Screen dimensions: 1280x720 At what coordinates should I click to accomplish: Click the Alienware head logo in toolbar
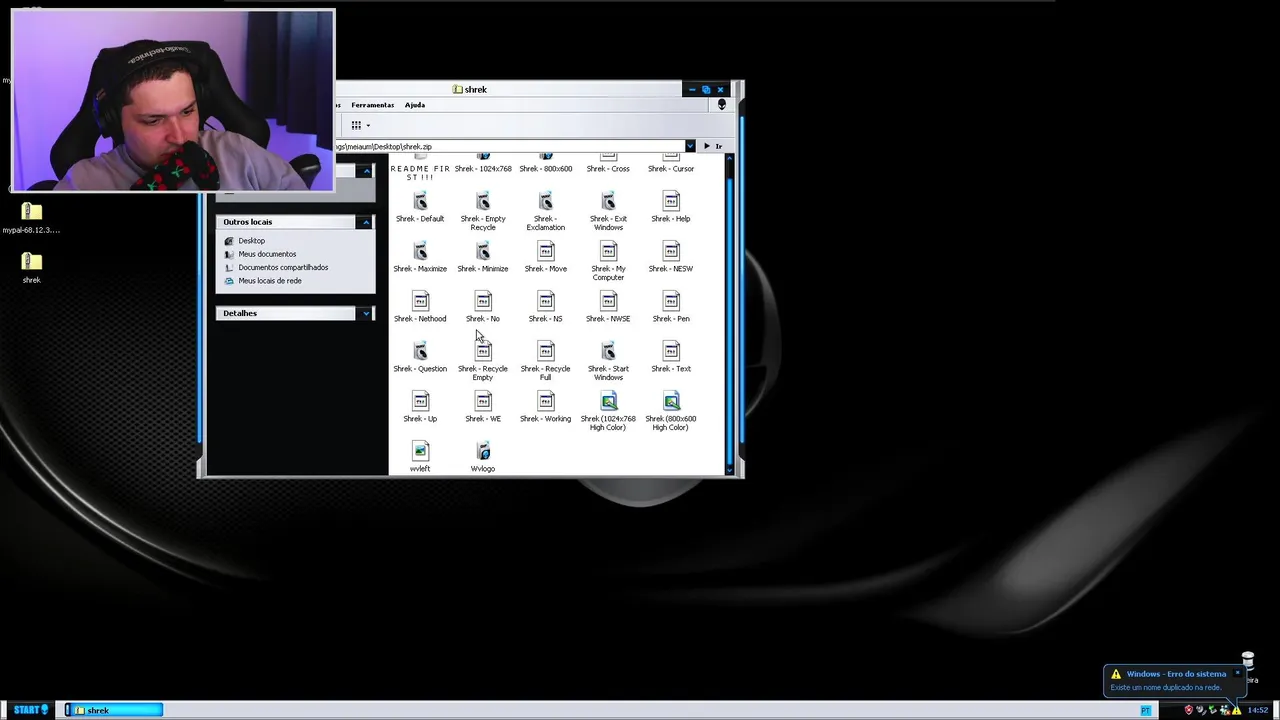722,105
